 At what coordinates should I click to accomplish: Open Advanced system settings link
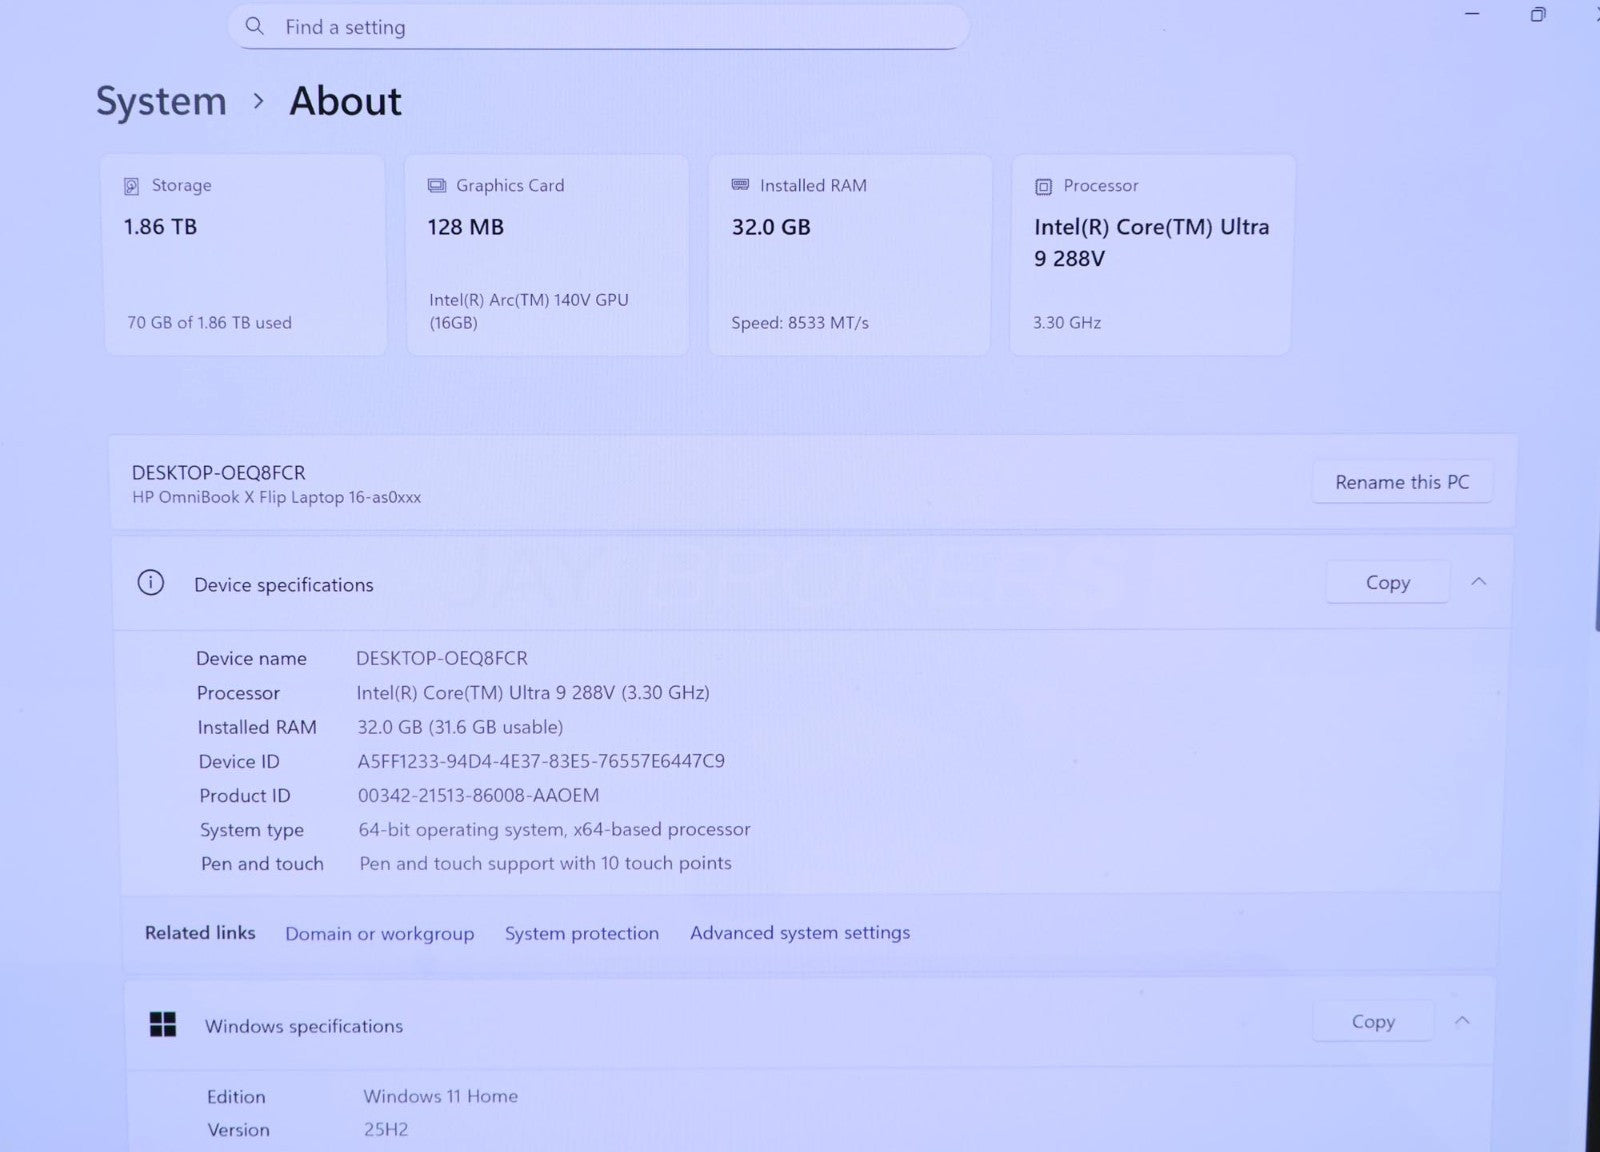tap(799, 932)
